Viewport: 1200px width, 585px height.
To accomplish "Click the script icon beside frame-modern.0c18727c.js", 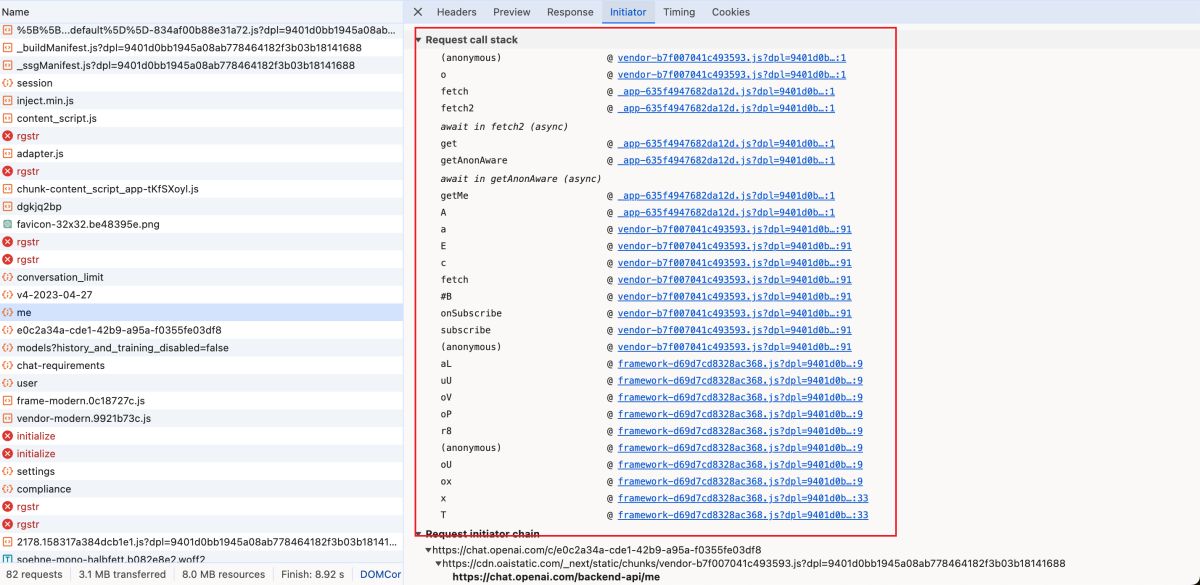I will coord(7,401).
